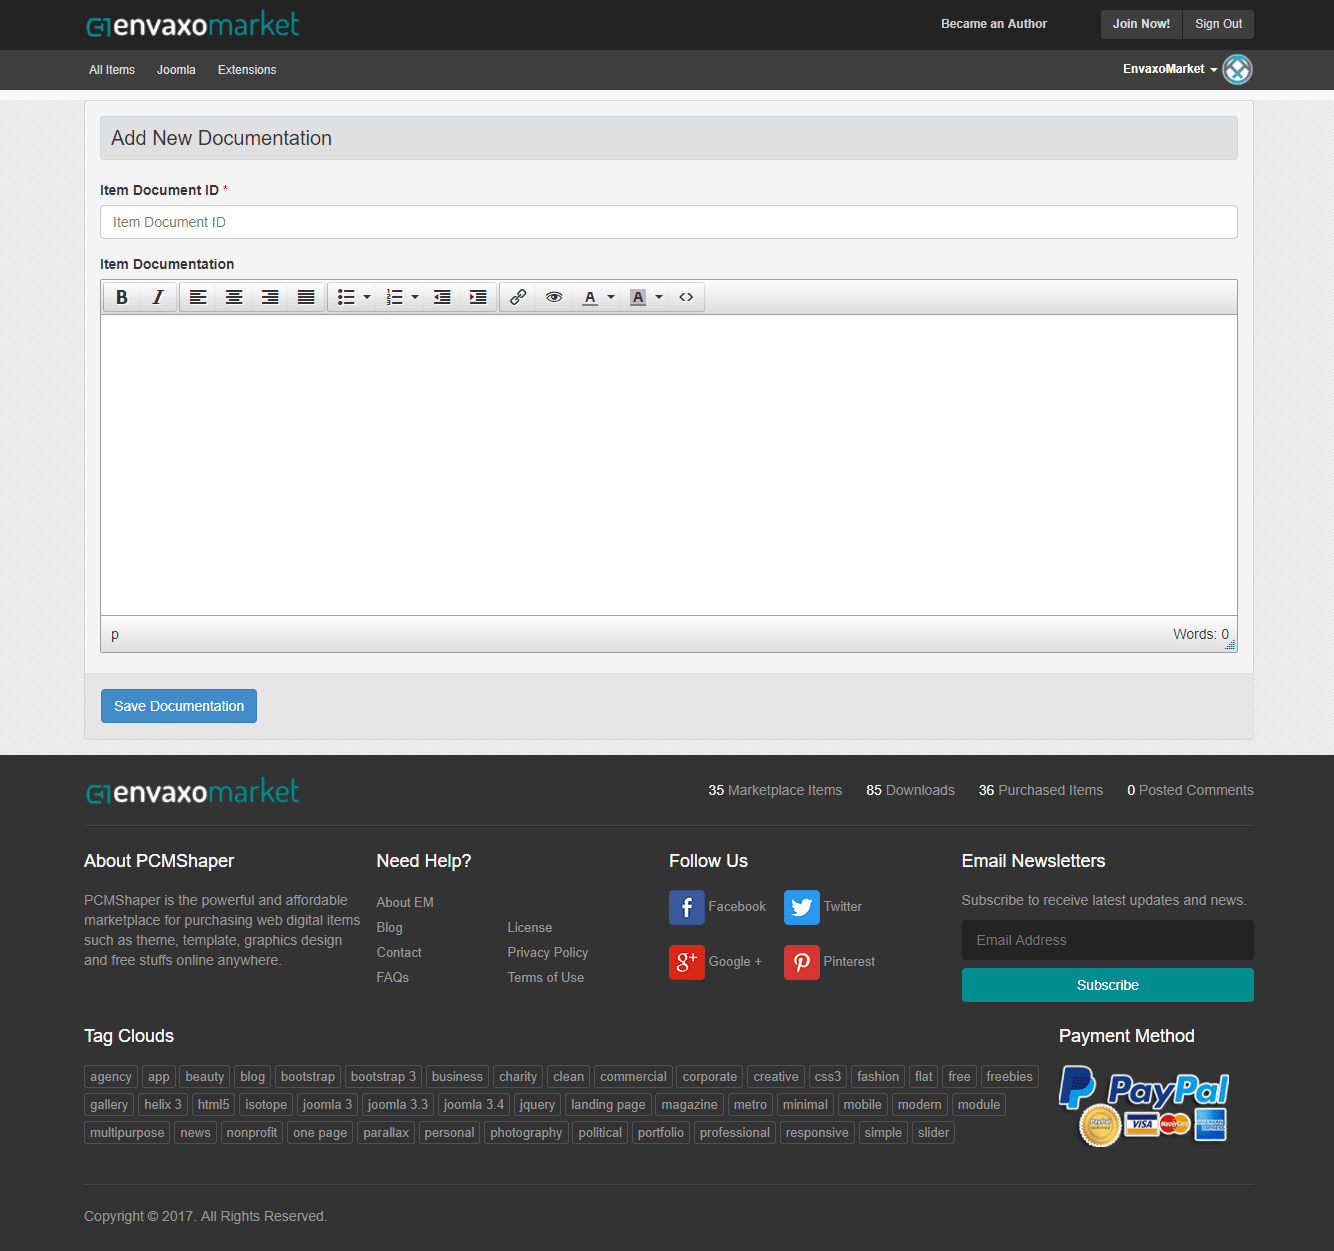Click Sign Out button
The image size is (1334, 1251).
(1218, 24)
